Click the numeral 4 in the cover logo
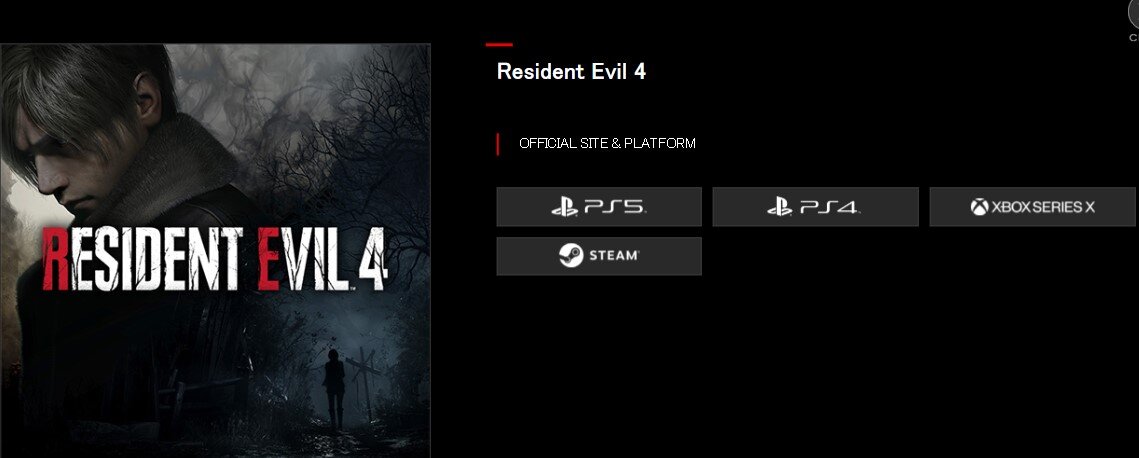Image resolution: width=1139 pixels, height=458 pixels. [x=373, y=258]
